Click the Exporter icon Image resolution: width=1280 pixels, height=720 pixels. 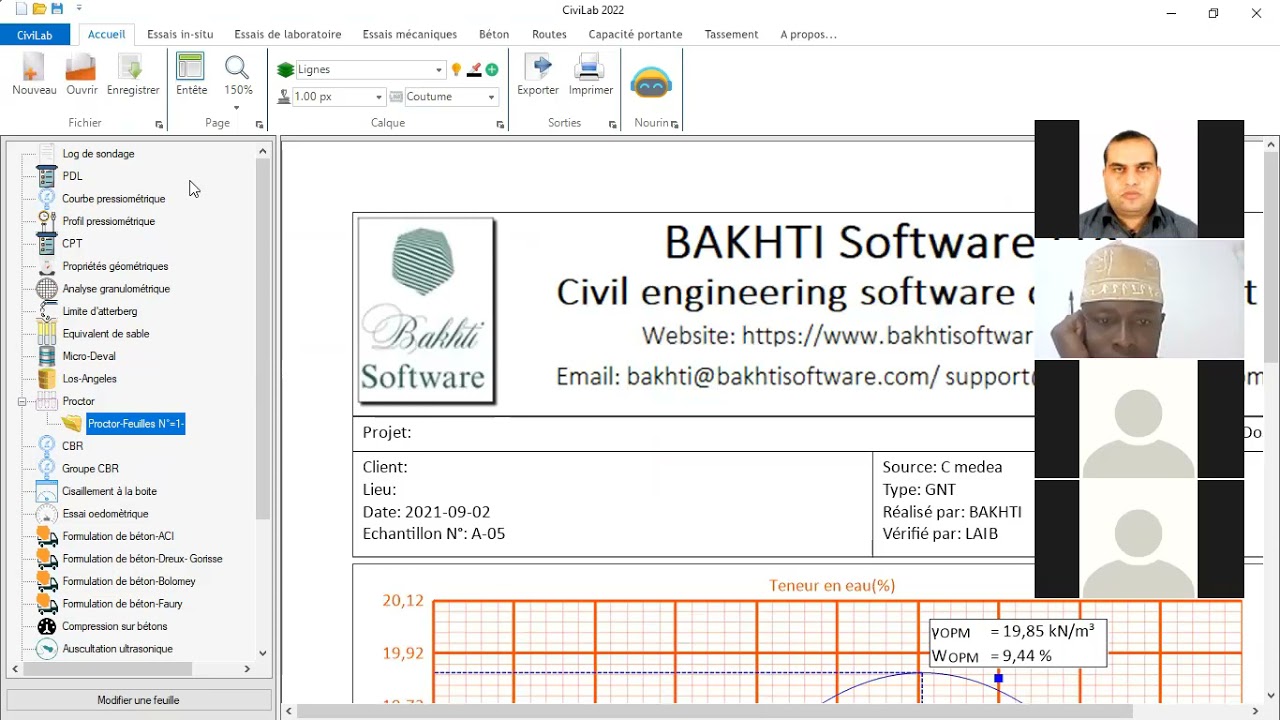click(x=538, y=75)
